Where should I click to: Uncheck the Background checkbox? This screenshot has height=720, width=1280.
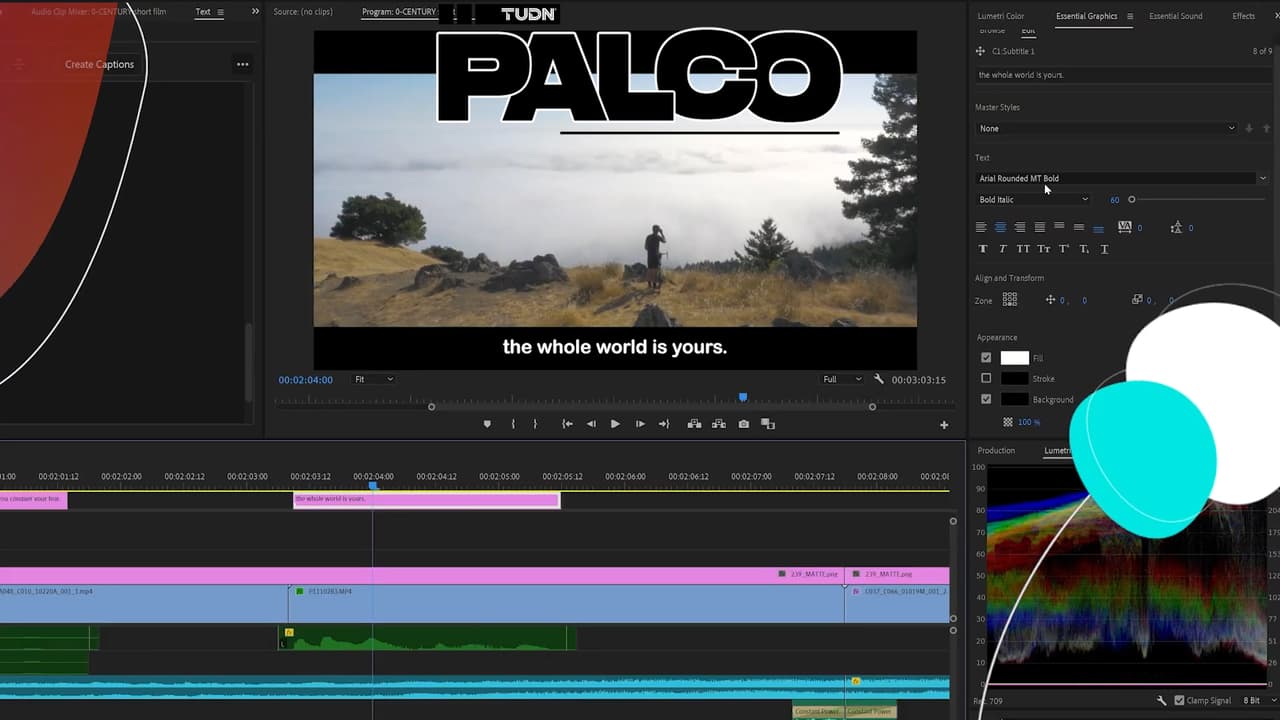(986, 399)
